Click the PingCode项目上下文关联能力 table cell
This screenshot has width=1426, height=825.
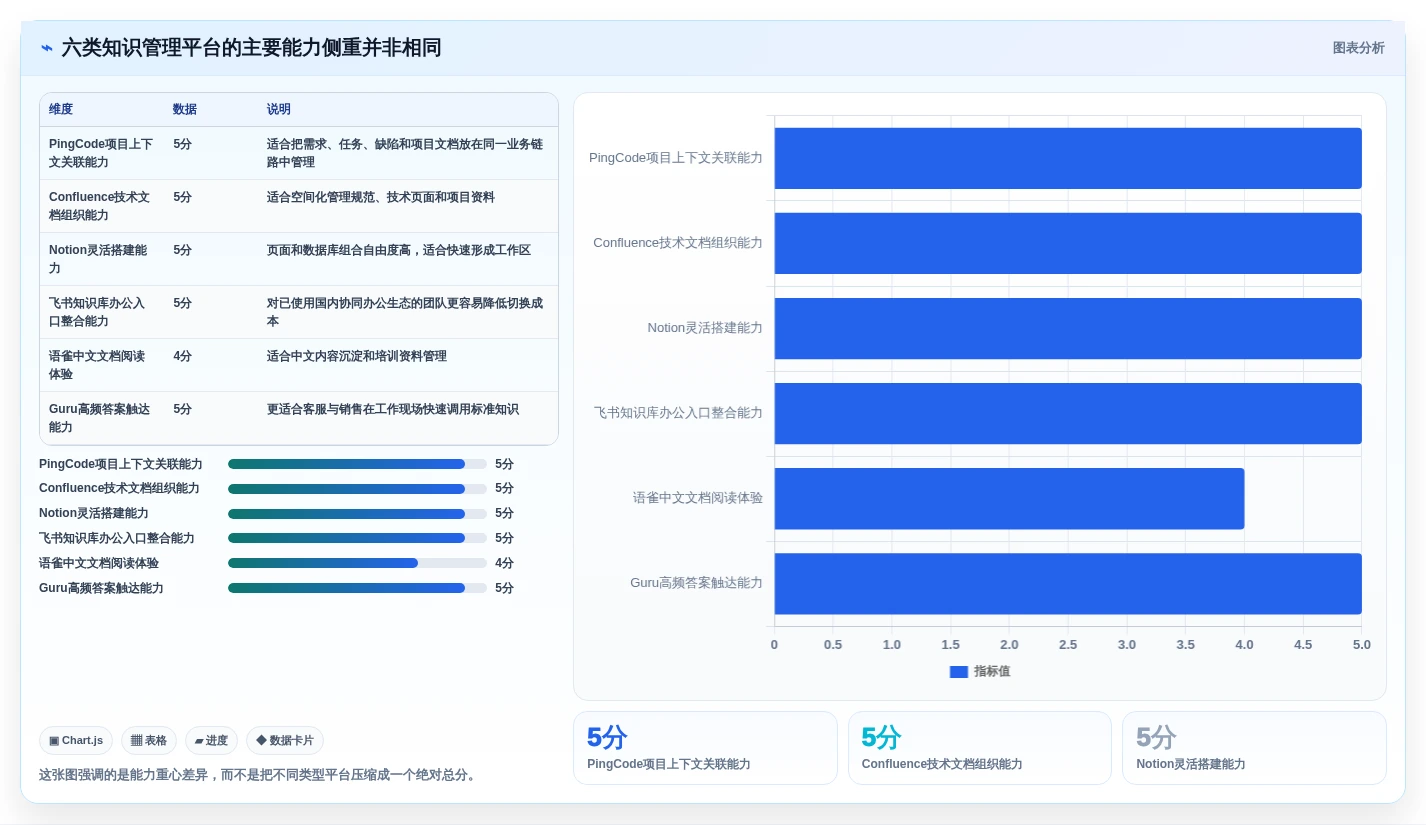point(101,153)
